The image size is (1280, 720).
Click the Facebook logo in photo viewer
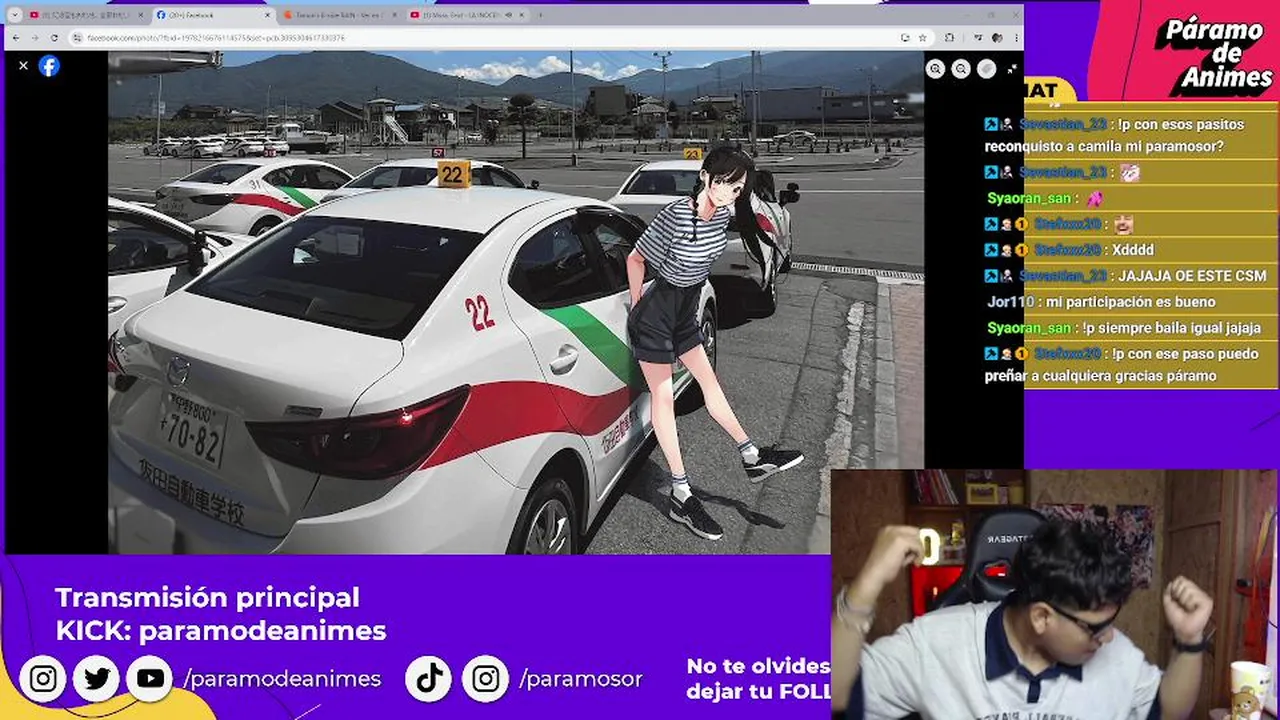click(49, 66)
